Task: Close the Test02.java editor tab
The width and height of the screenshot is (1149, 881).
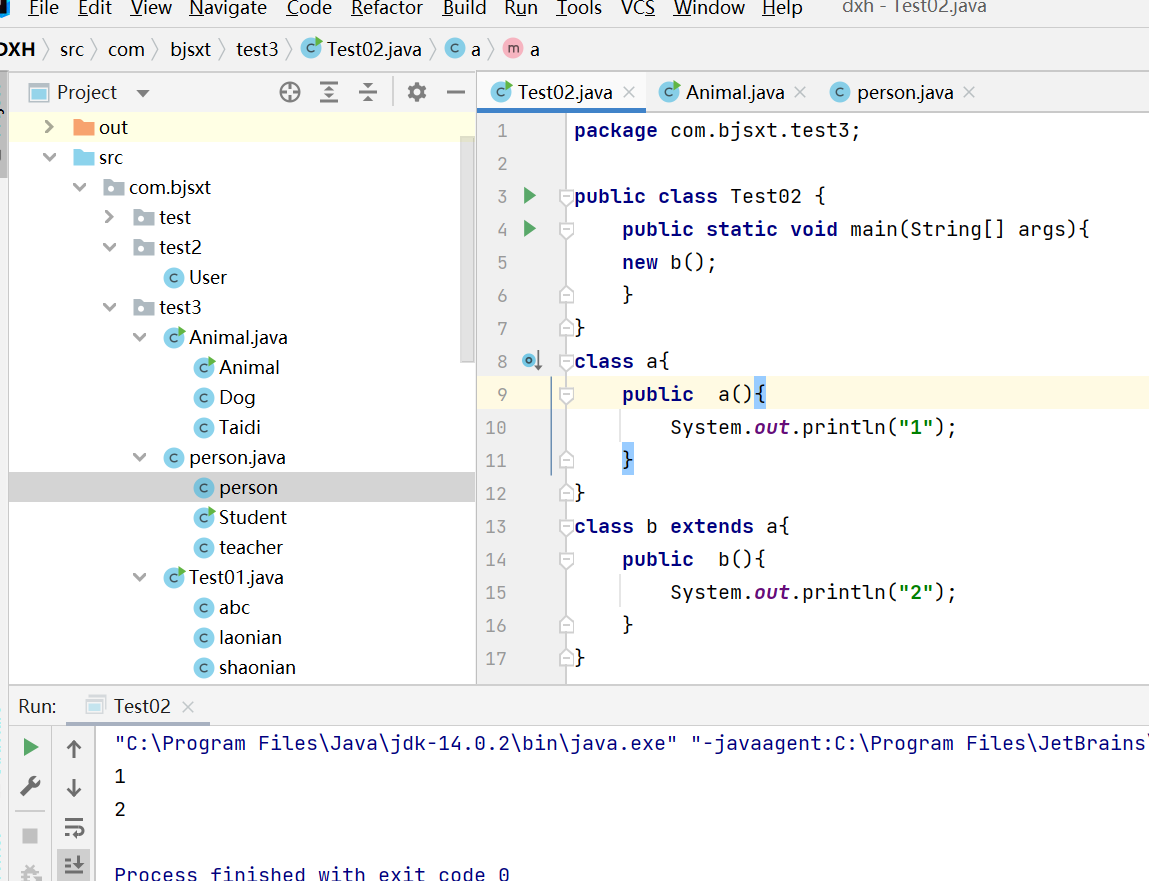Action: click(x=629, y=92)
